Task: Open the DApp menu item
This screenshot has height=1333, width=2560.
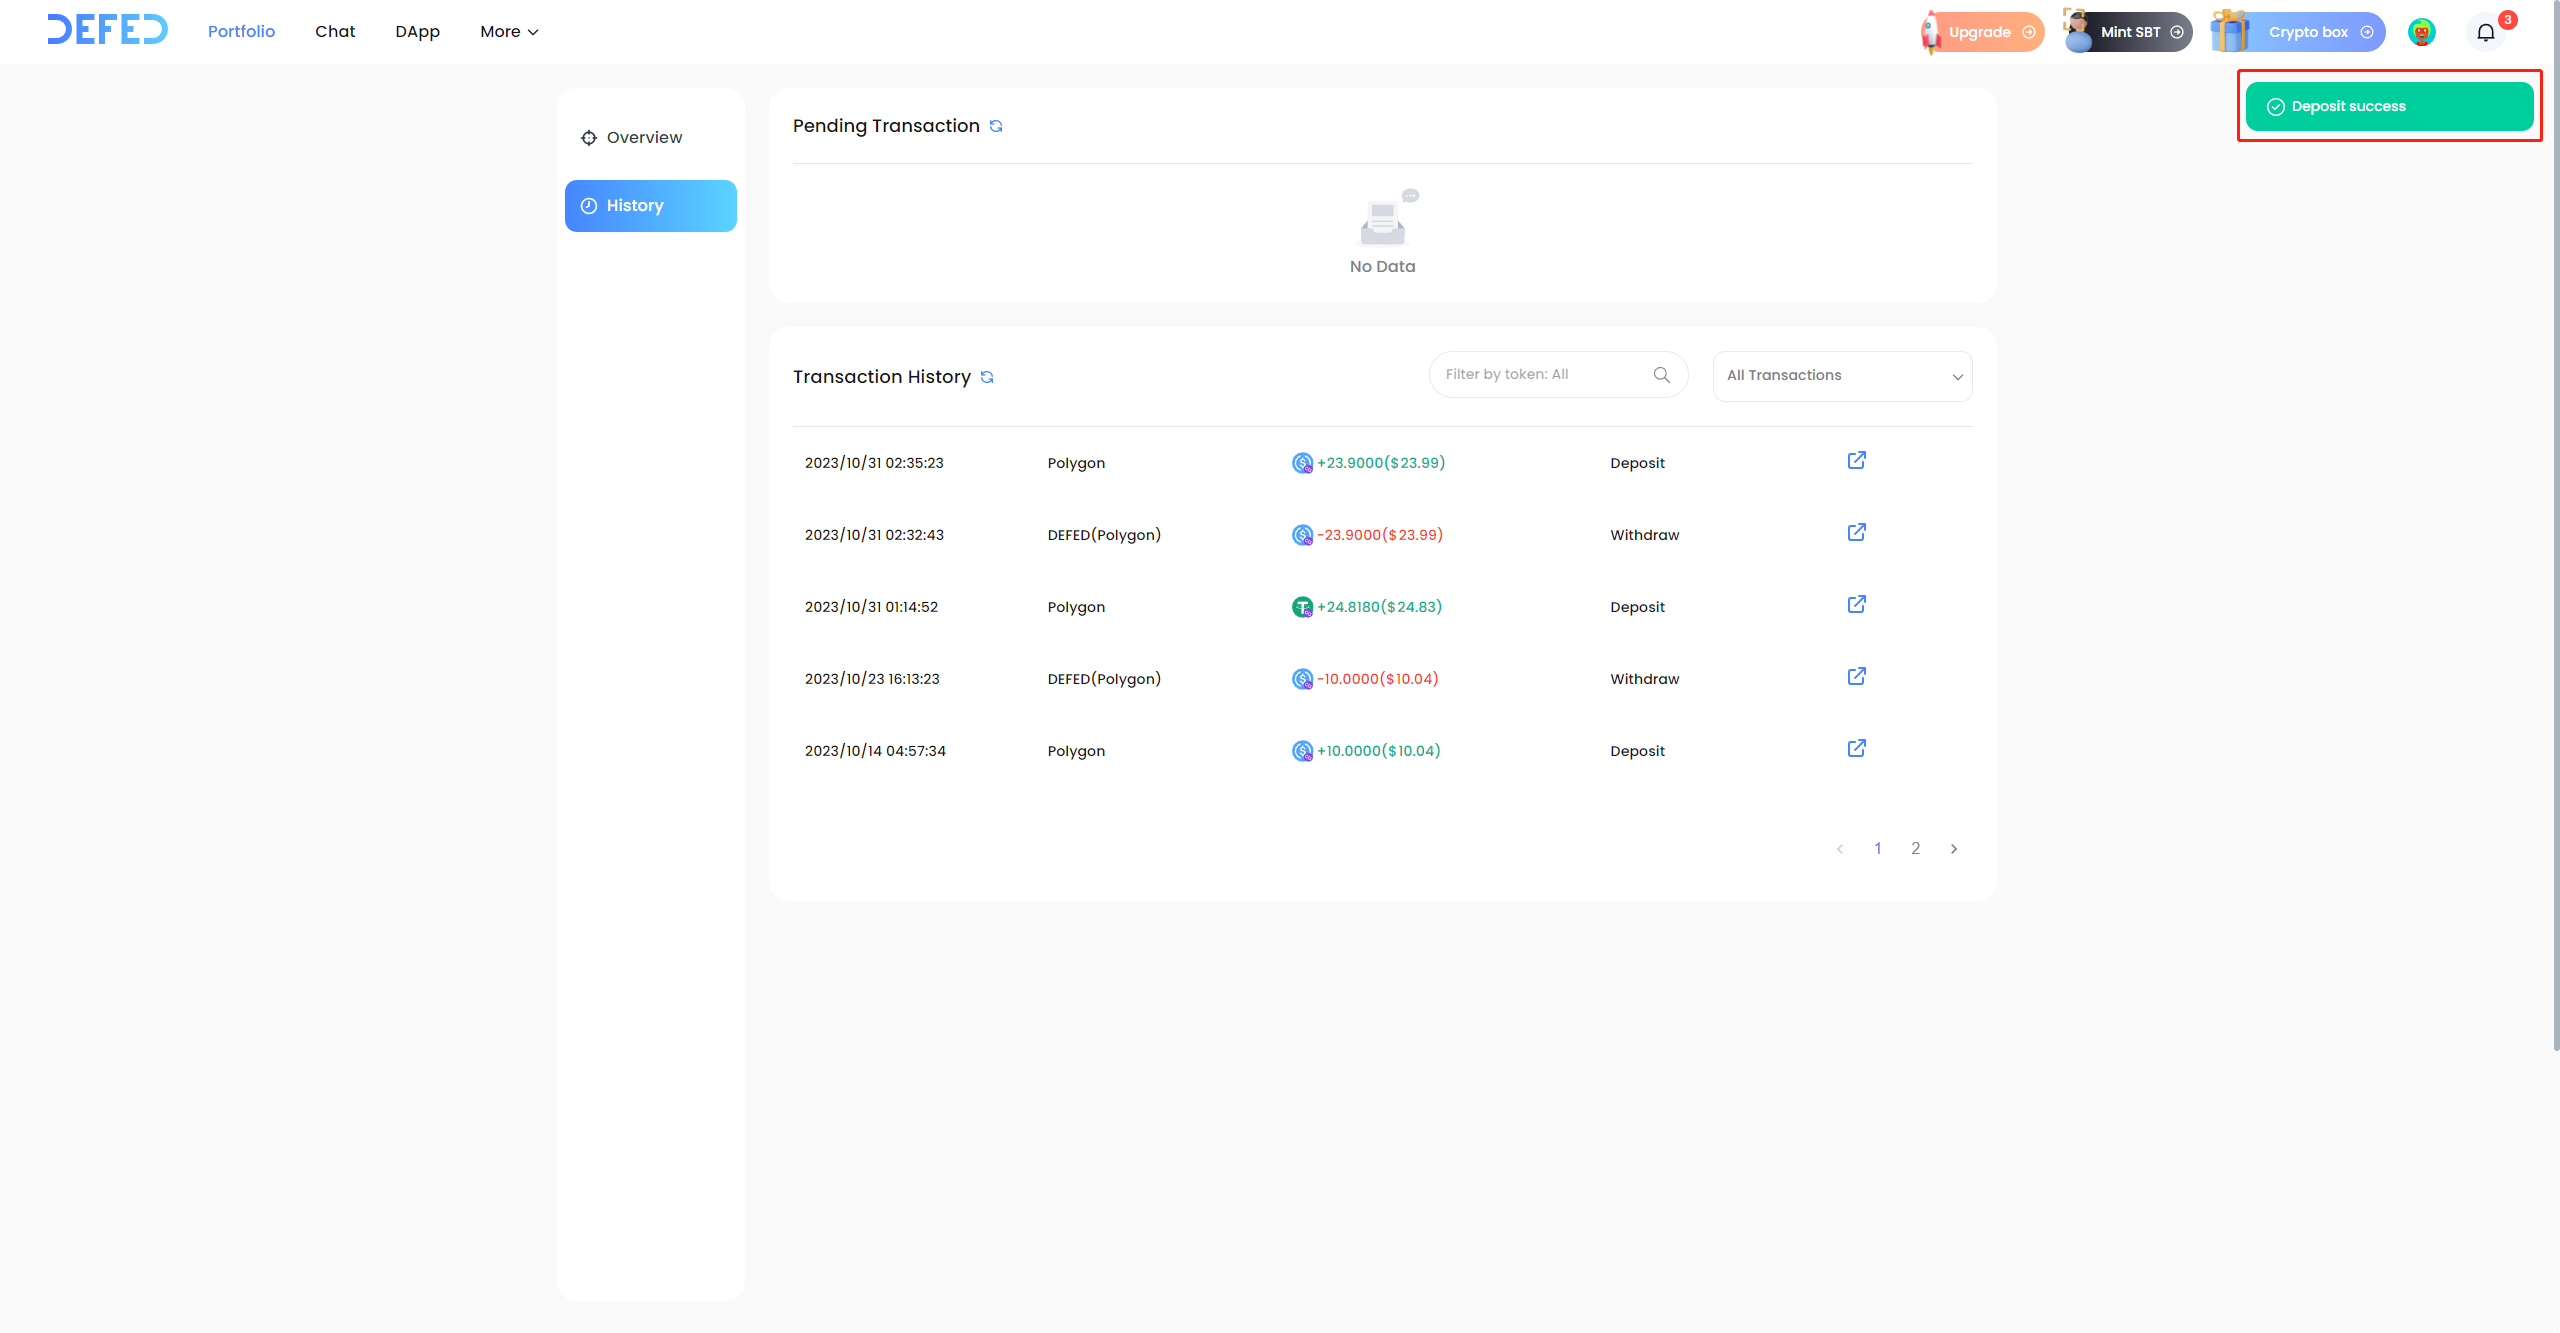Action: pos(417,32)
